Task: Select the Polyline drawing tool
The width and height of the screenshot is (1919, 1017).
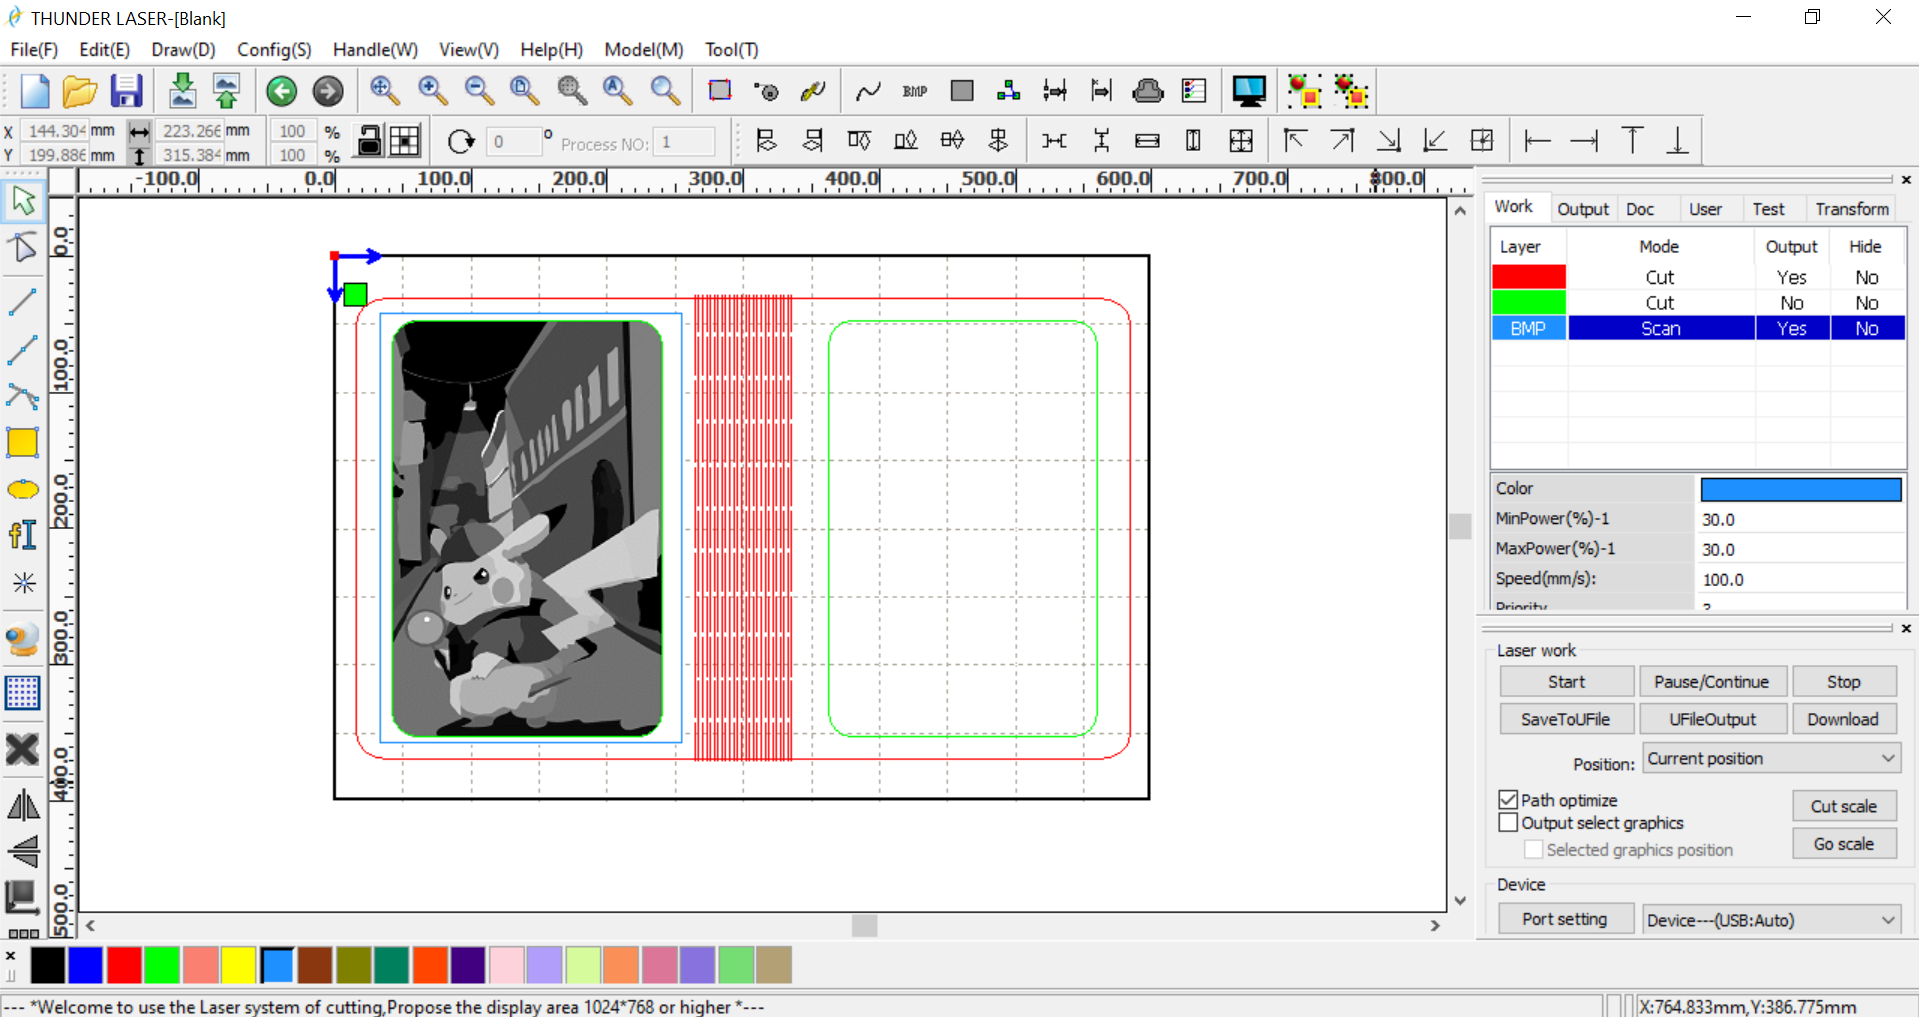Action: pyautogui.click(x=23, y=349)
